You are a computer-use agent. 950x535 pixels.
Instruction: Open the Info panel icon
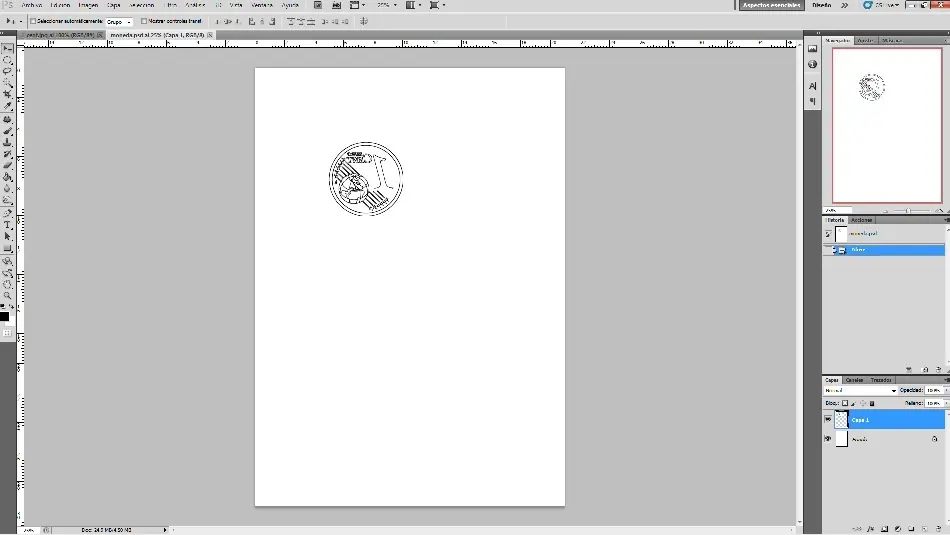pyautogui.click(x=812, y=64)
